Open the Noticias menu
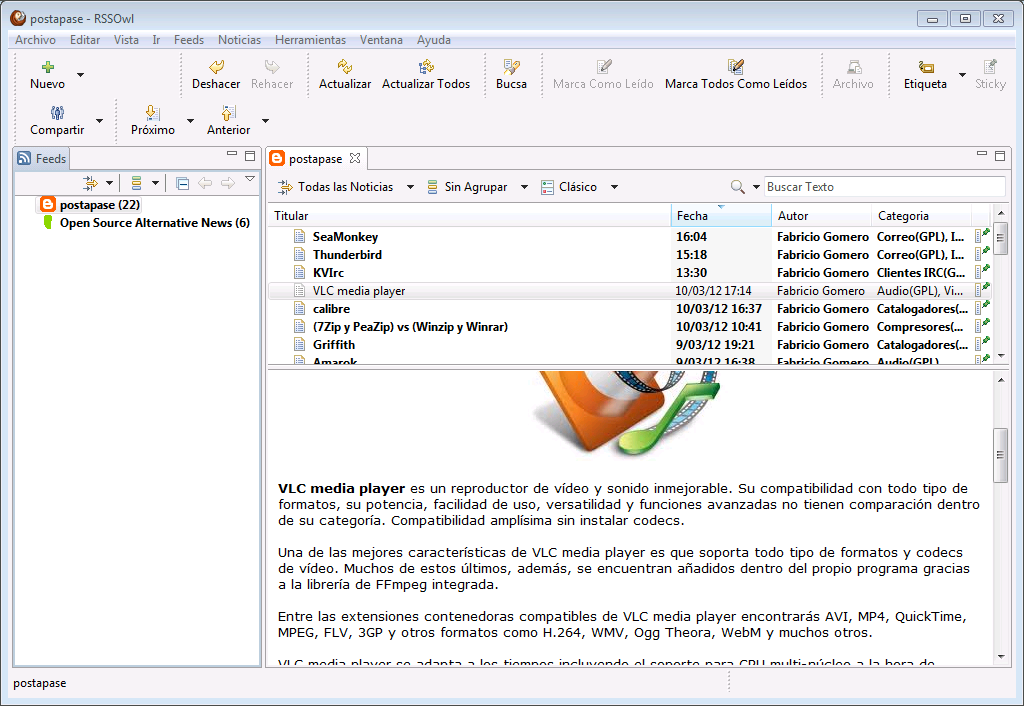This screenshot has width=1024, height=706. coord(239,40)
